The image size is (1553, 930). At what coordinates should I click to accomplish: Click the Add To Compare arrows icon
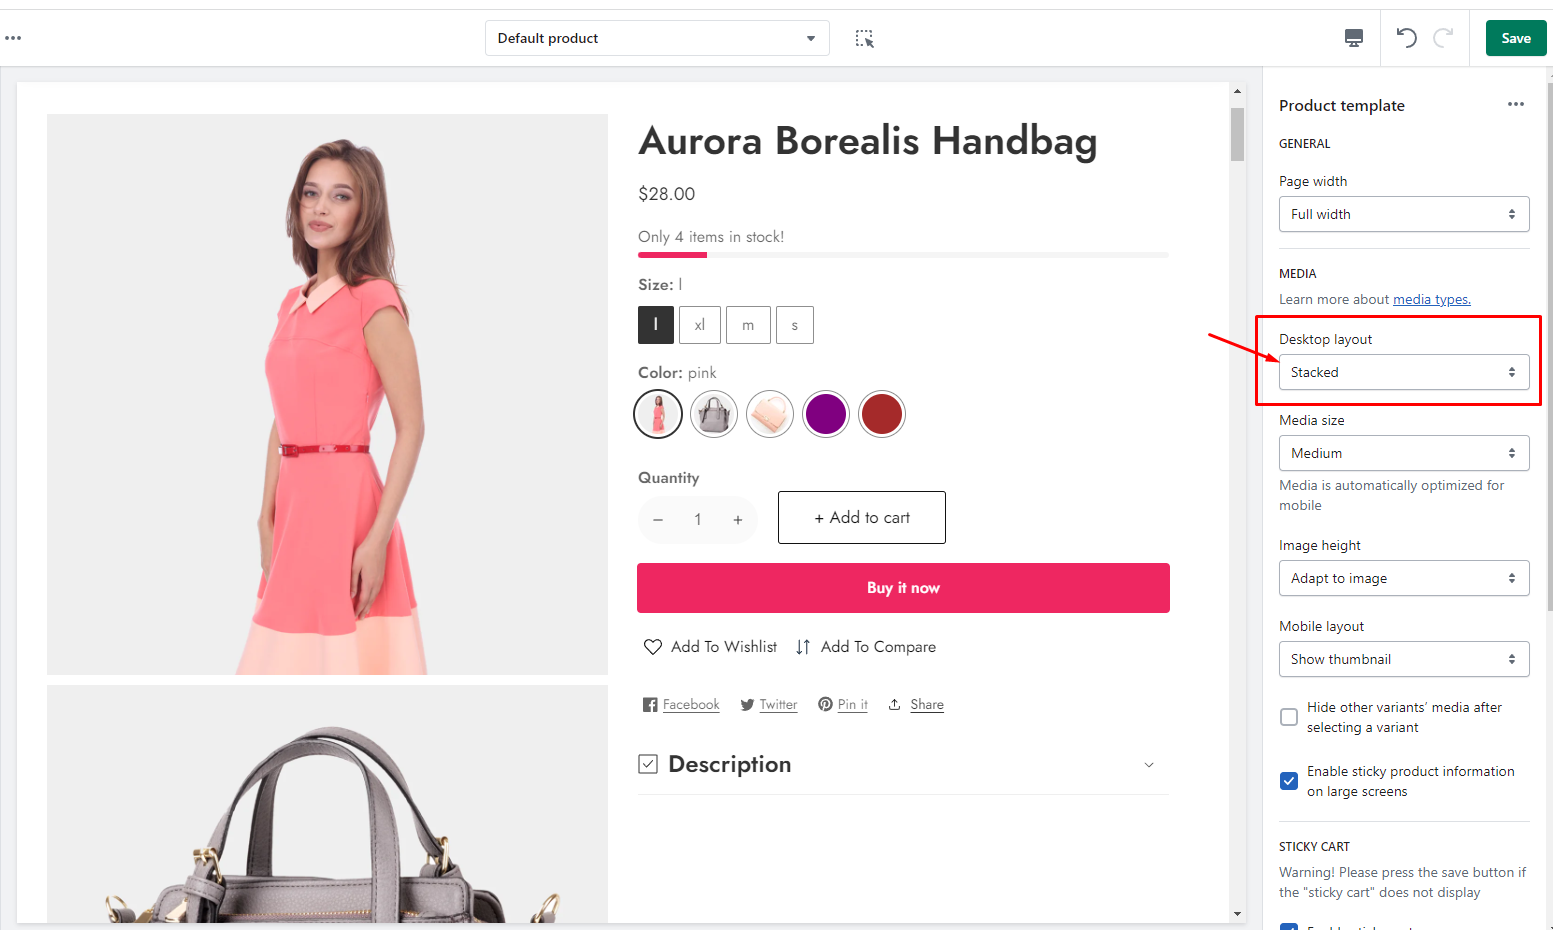tap(803, 647)
